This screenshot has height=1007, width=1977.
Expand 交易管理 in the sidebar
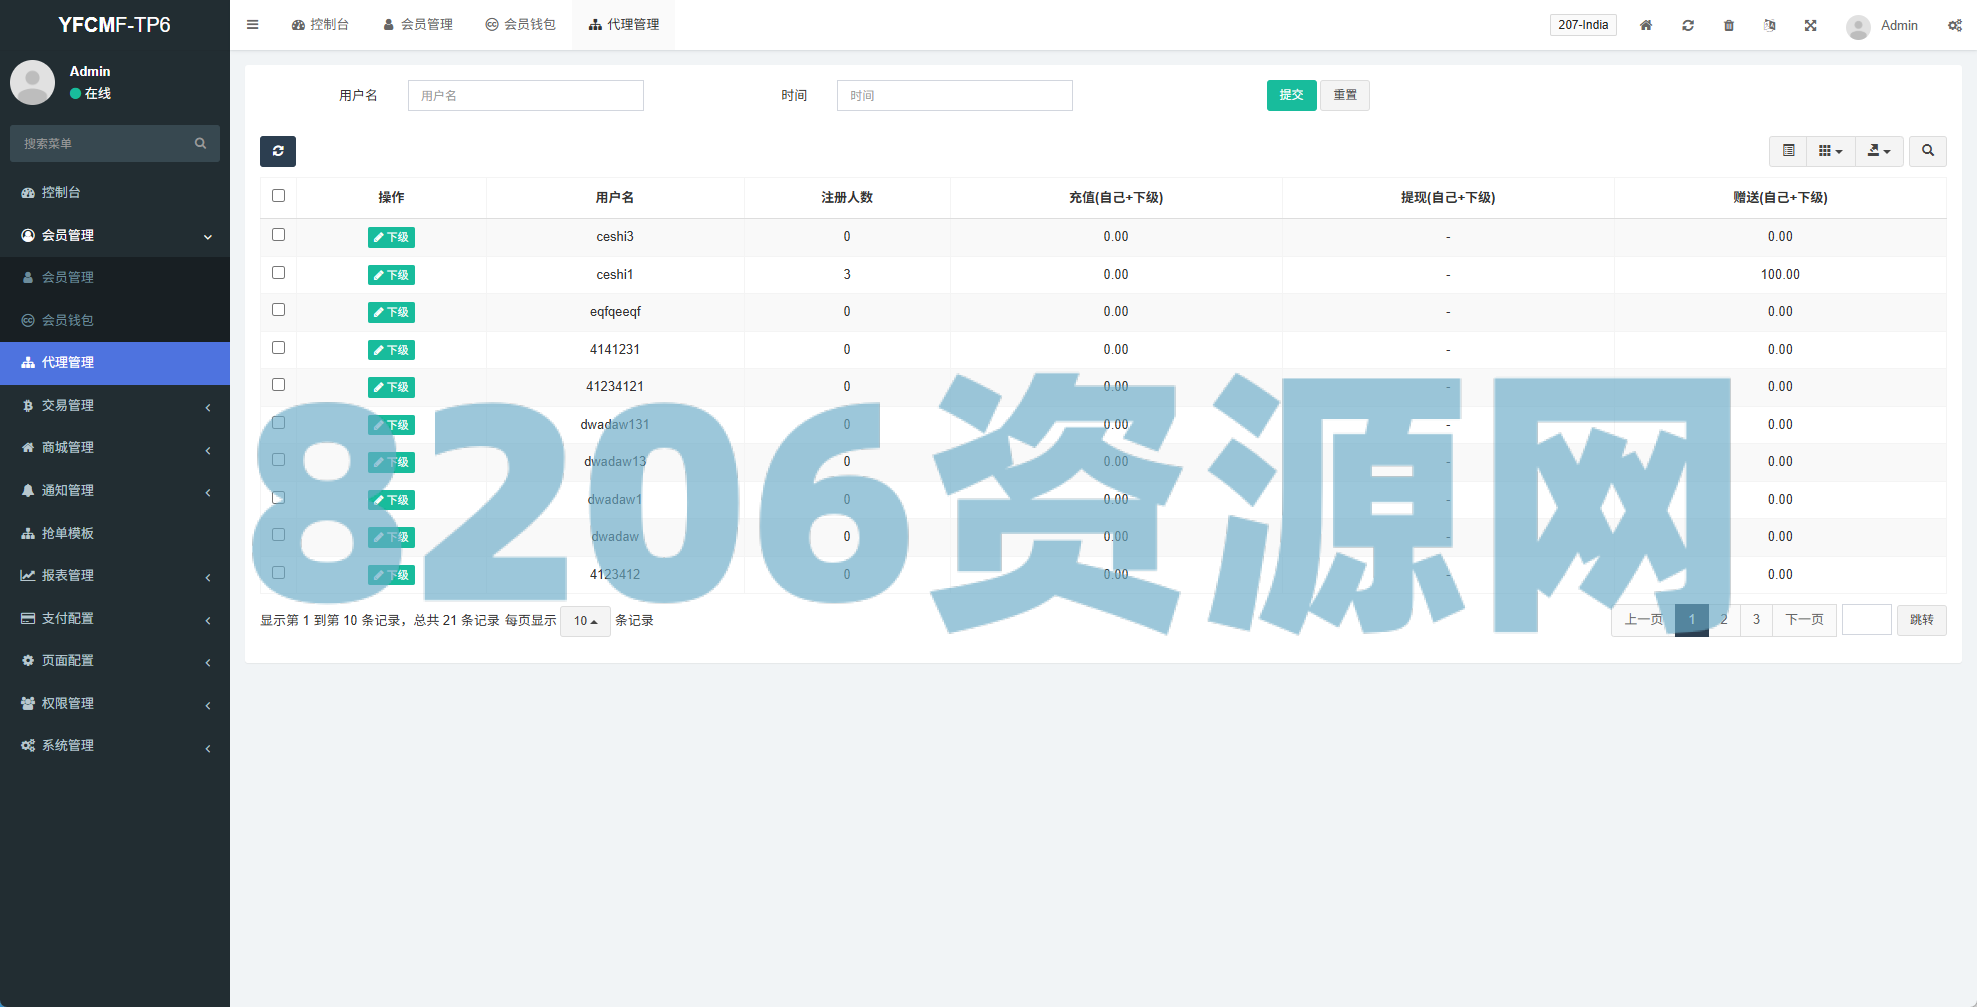pyautogui.click(x=115, y=405)
